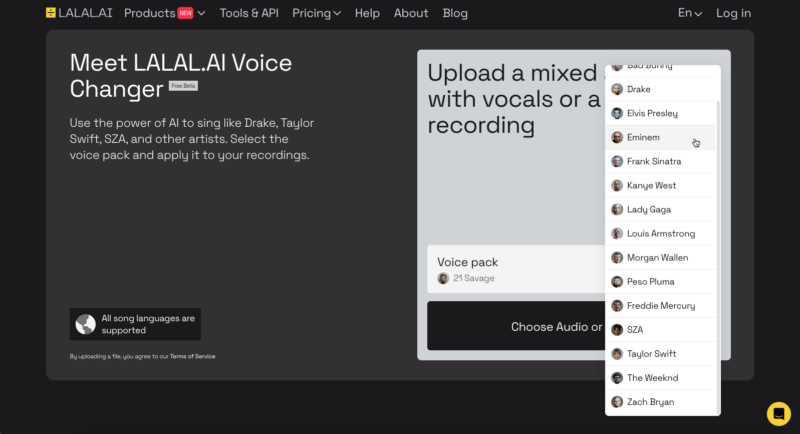Click Frank Sinatra's avatar icon

point(617,161)
